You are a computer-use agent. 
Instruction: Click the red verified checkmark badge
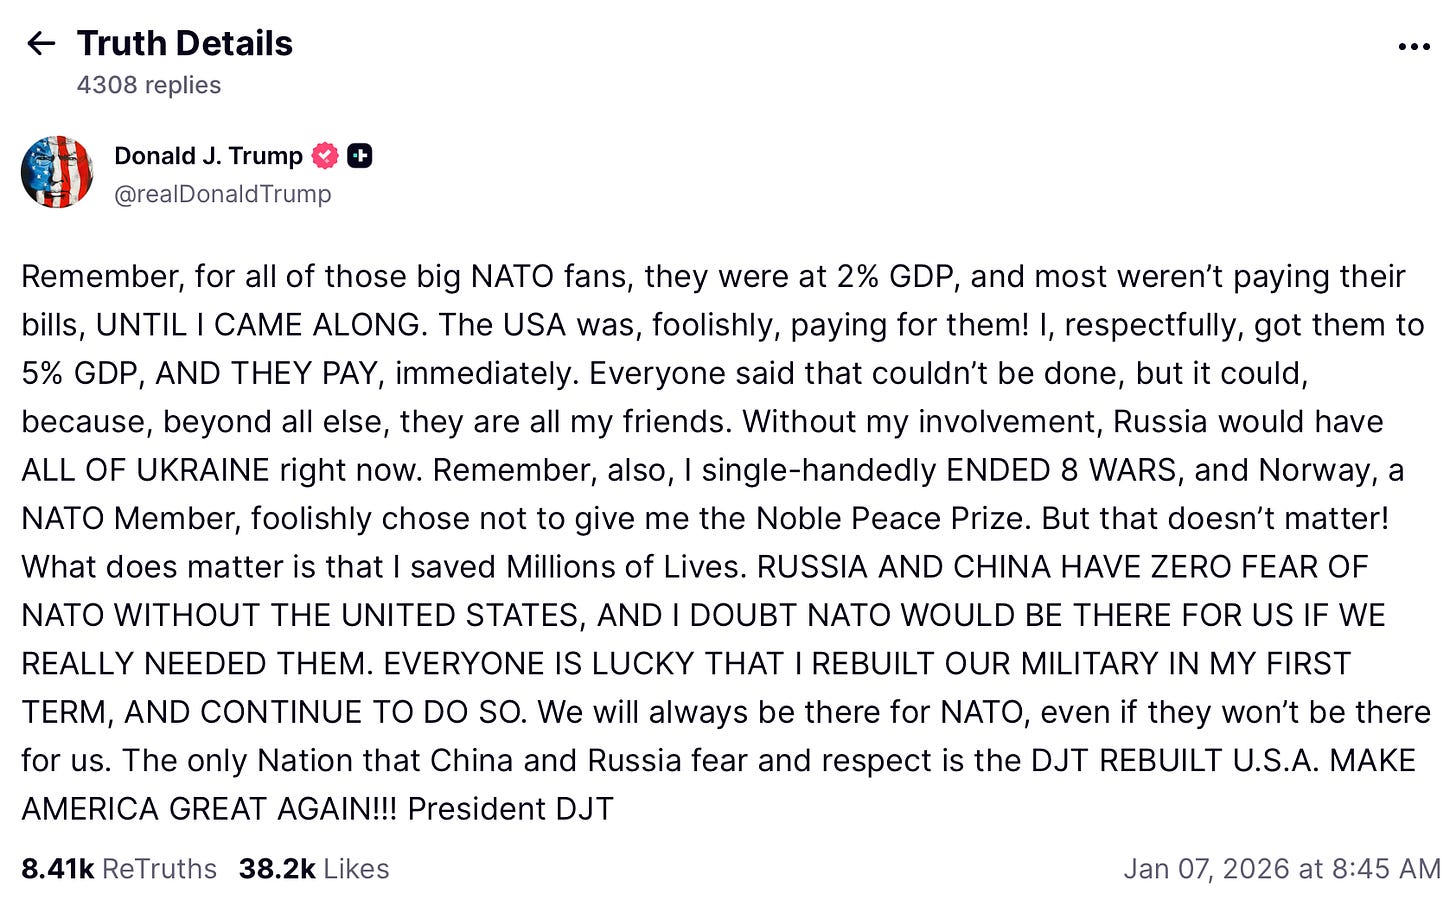click(325, 156)
